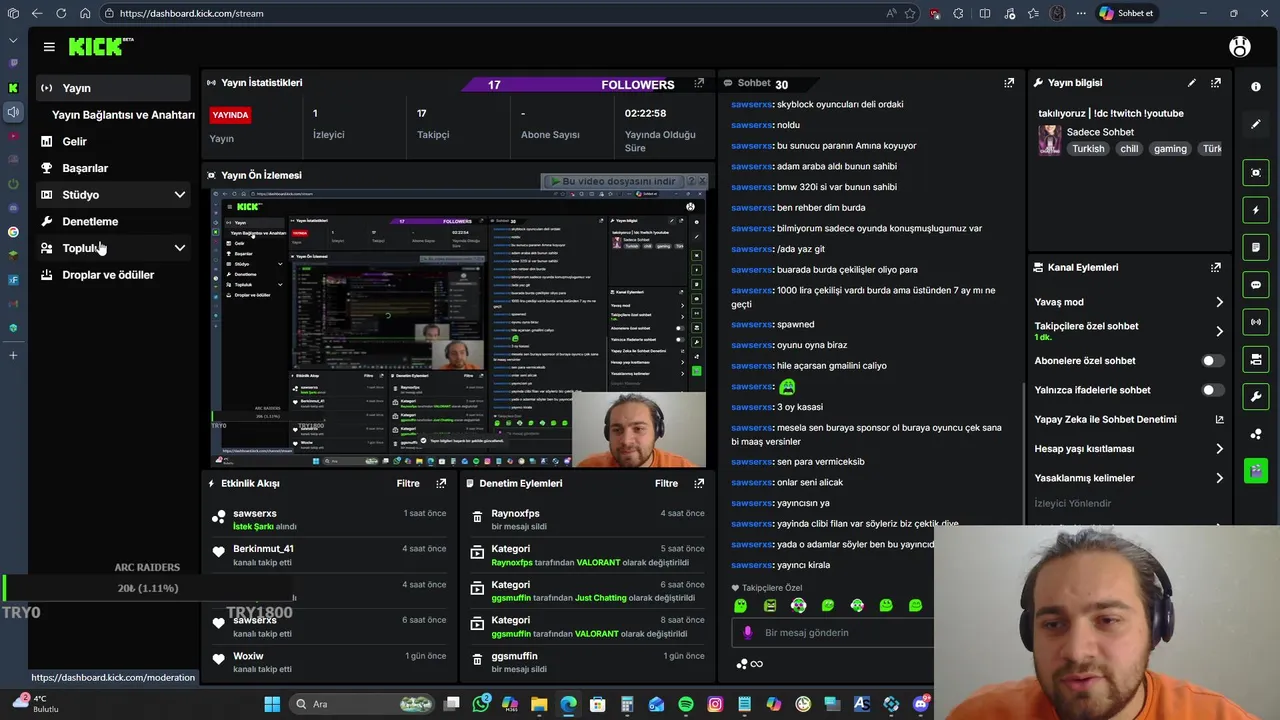Toggle the document widget in the right rail

pyautogui.click(x=1256, y=247)
